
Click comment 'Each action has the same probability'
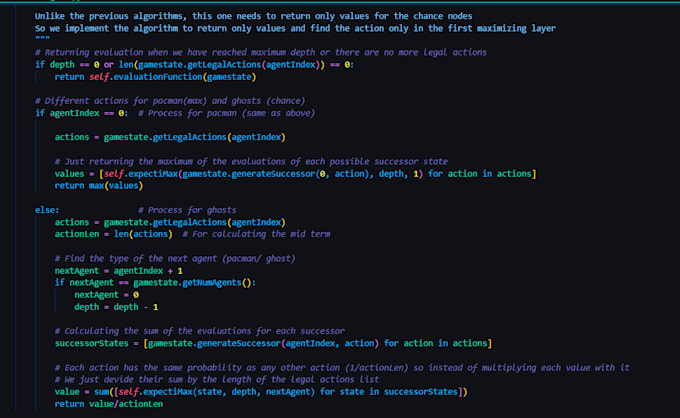(342, 367)
